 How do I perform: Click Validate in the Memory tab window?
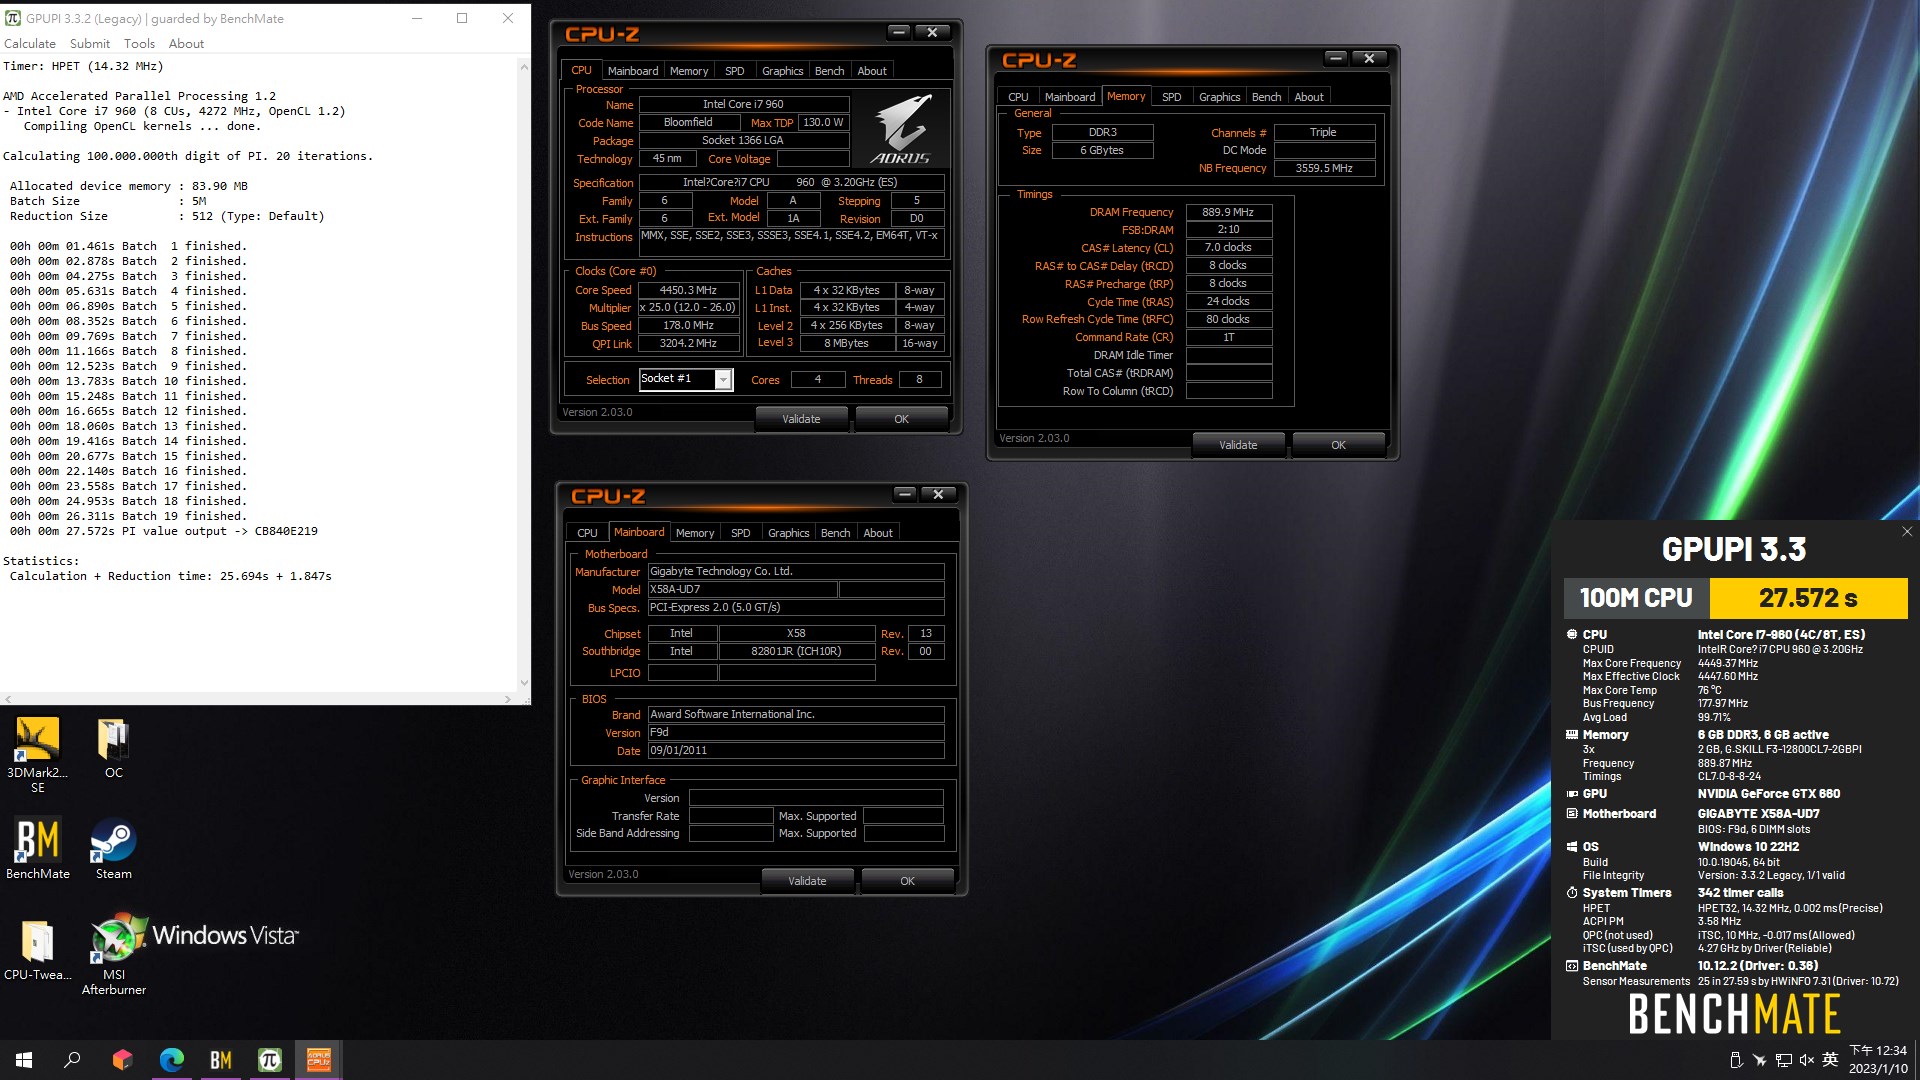coord(1238,445)
